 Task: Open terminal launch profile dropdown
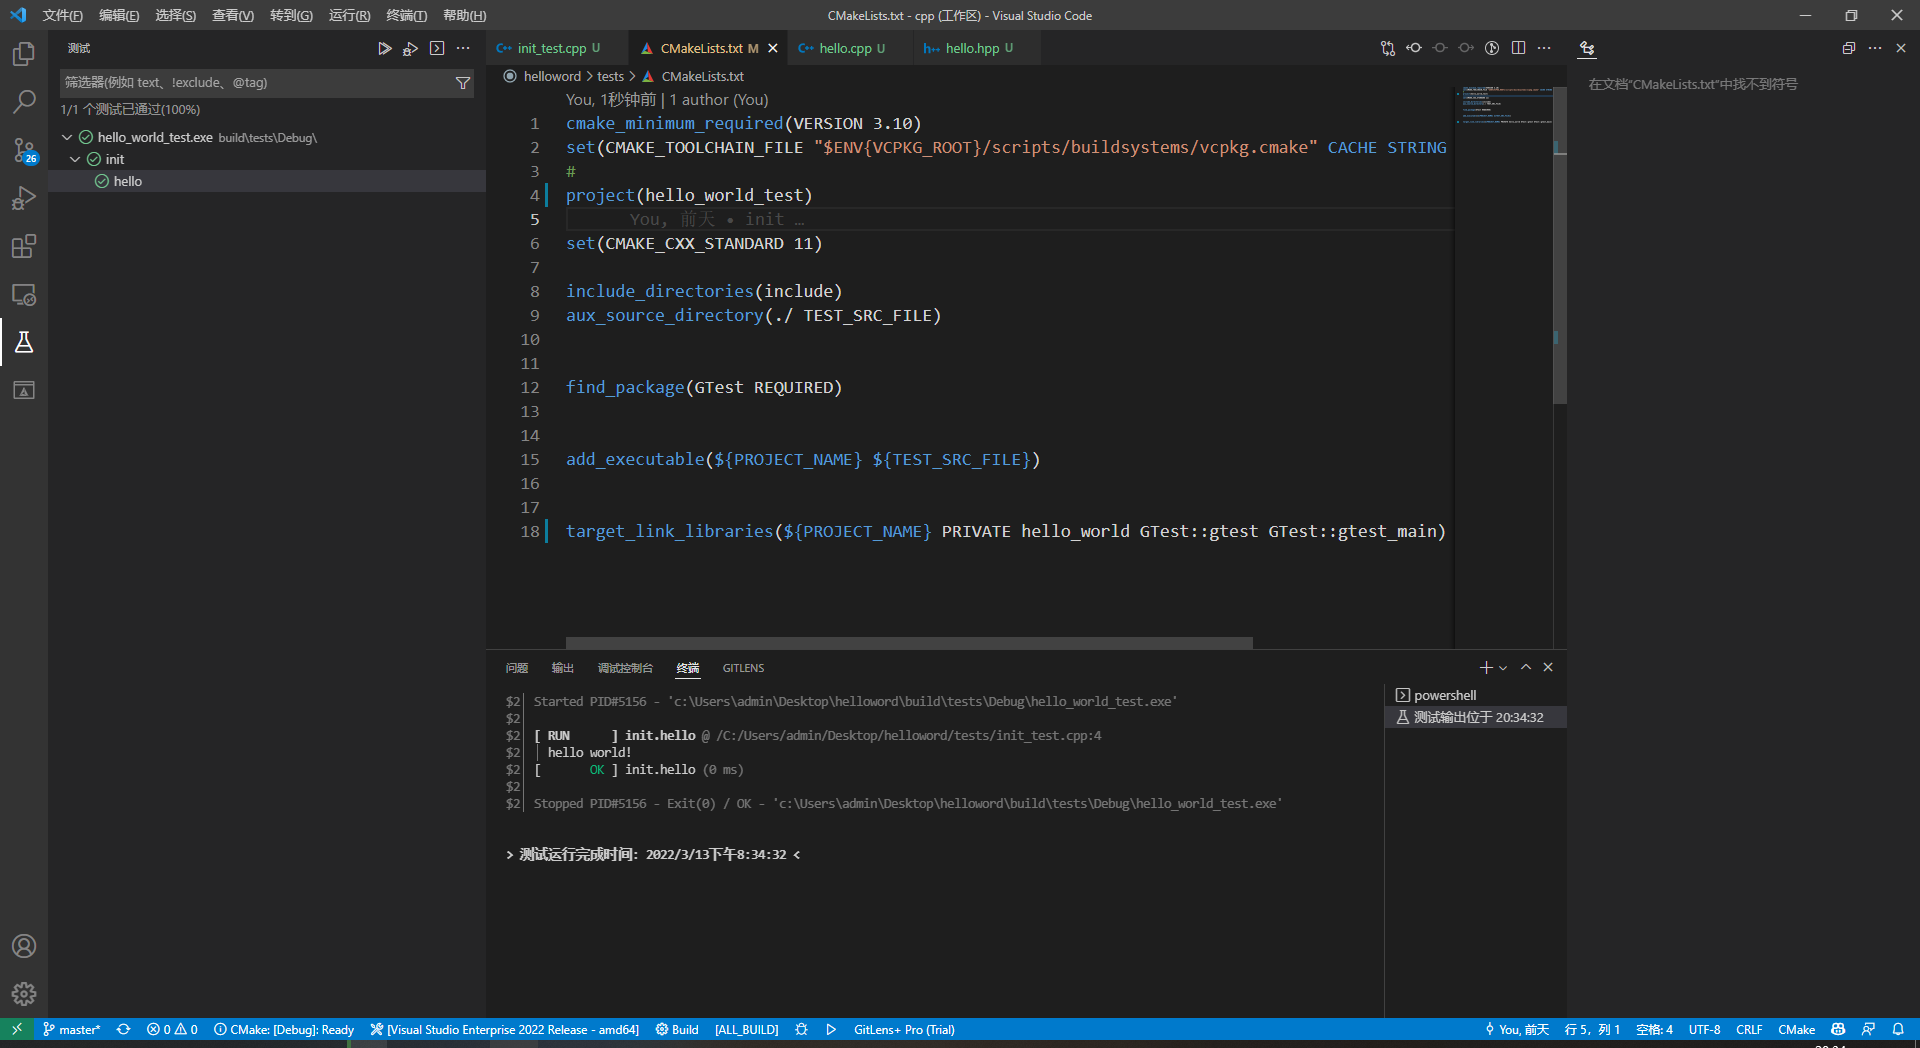pos(1503,668)
